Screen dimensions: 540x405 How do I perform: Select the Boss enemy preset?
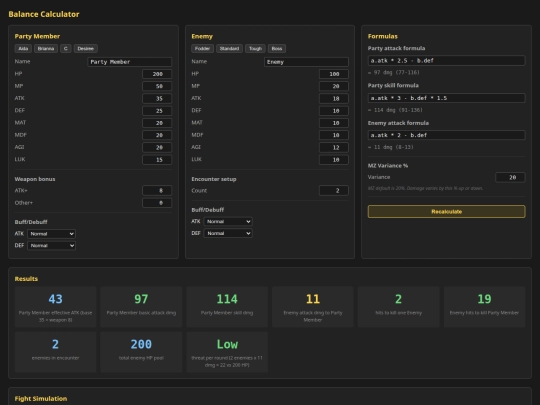point(277,49)
